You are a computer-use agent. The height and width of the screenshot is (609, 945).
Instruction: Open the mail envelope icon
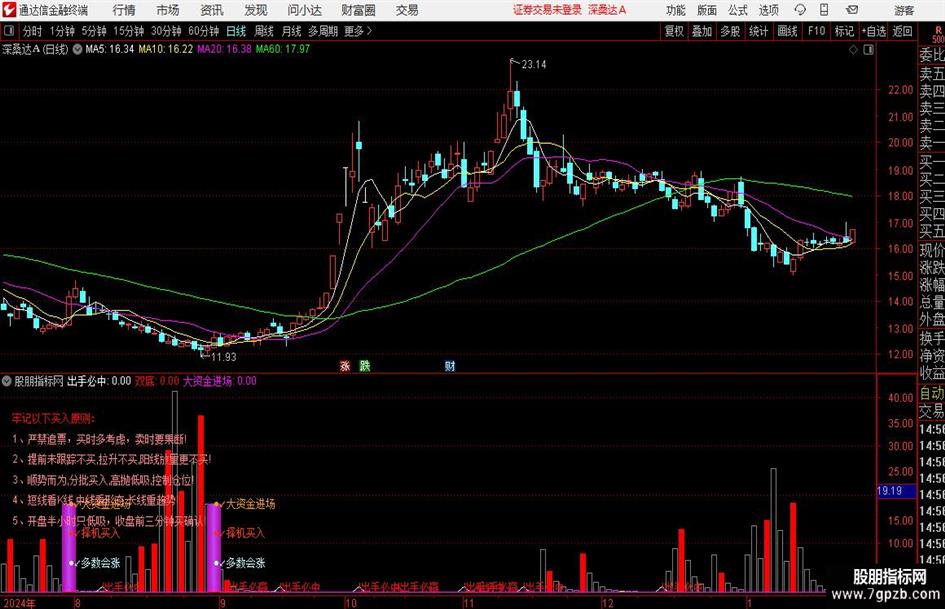point(852,10)
